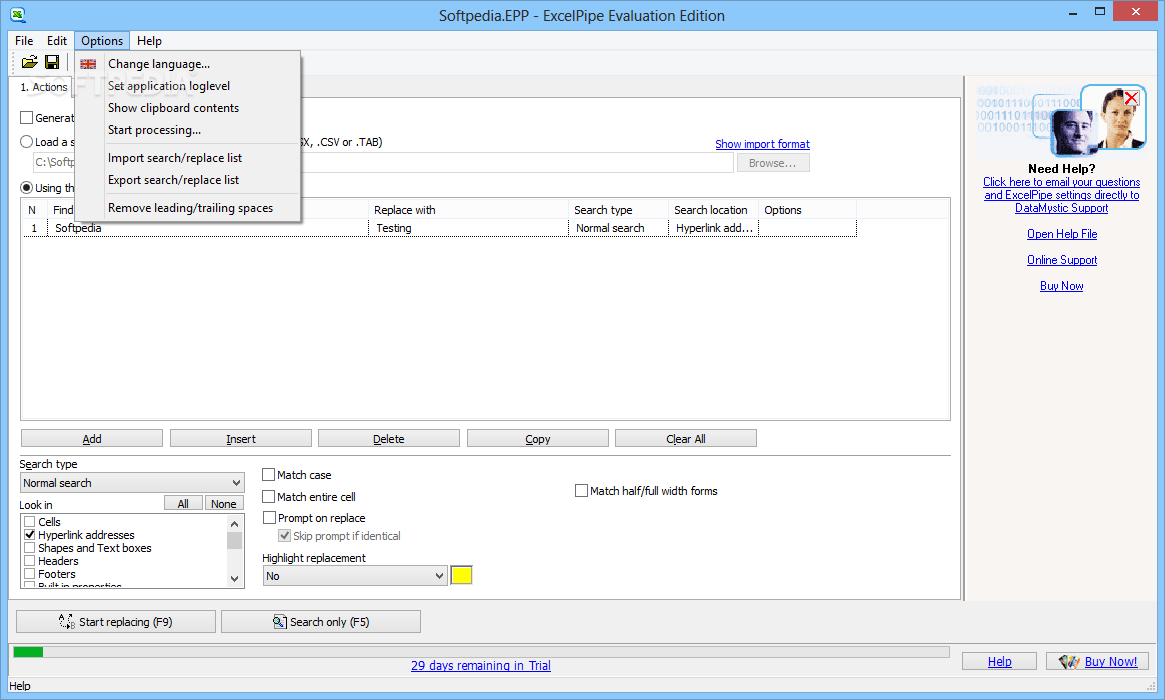The width and height of the screenshot is (1165, 700).
Task: Choose Export search/replace list
Action: tap(173, 180)
